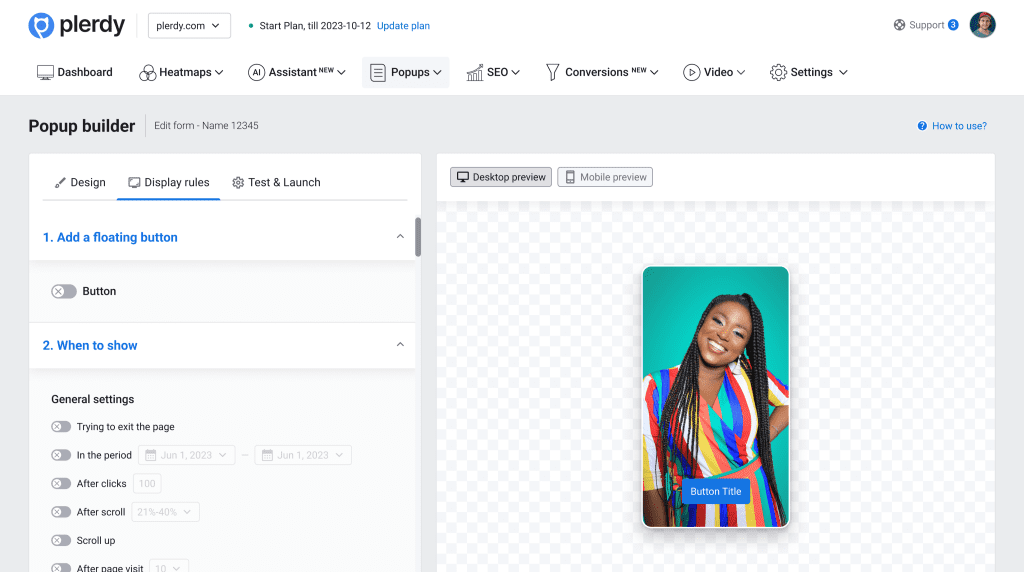Click the Update plan link
This screenshot has height=572, width=1024.
[x=403, y=26]
